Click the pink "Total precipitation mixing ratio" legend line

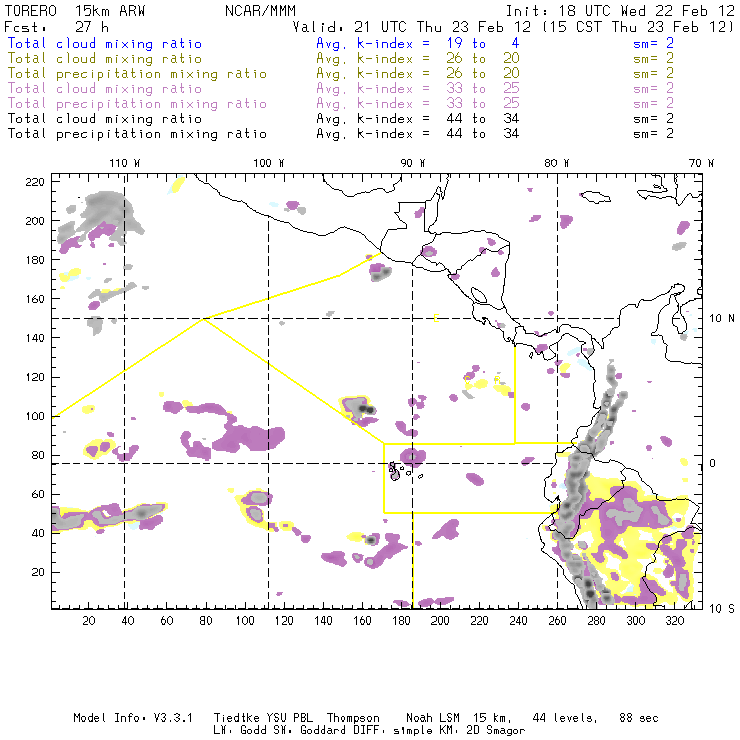(137, 104)
